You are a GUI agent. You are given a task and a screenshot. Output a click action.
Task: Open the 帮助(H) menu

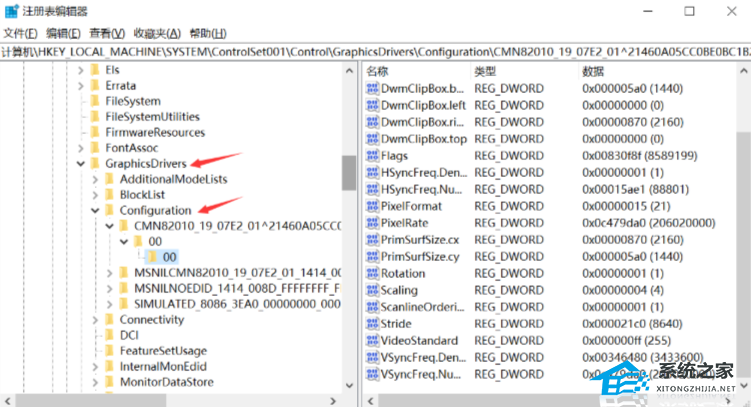(x=208, y=34)
